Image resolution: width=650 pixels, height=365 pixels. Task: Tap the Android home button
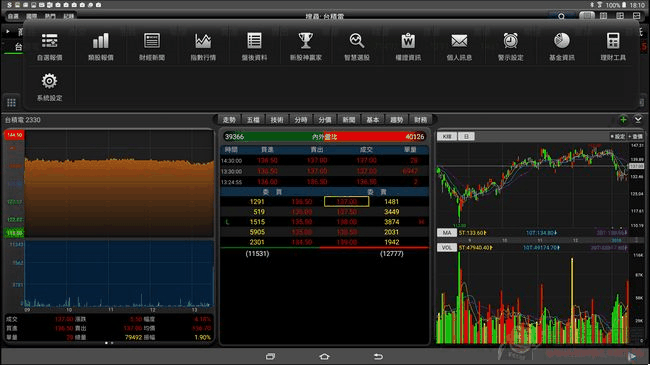coord(324,356)
